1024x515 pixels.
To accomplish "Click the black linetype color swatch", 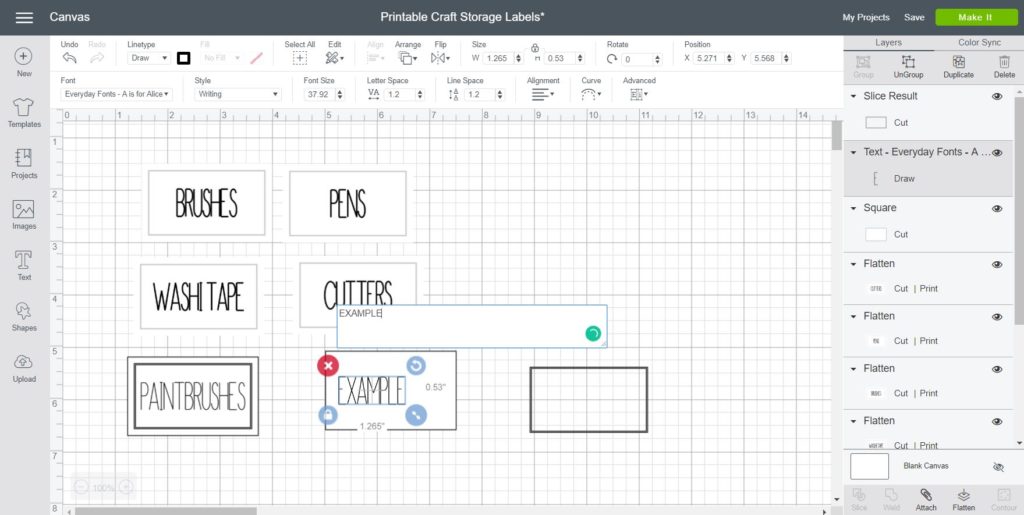I will 183,59.
